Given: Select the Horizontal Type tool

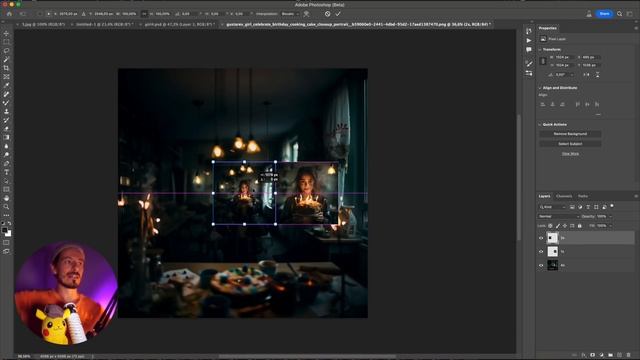Looking at the screenshot, I should (x=6, y=172).
